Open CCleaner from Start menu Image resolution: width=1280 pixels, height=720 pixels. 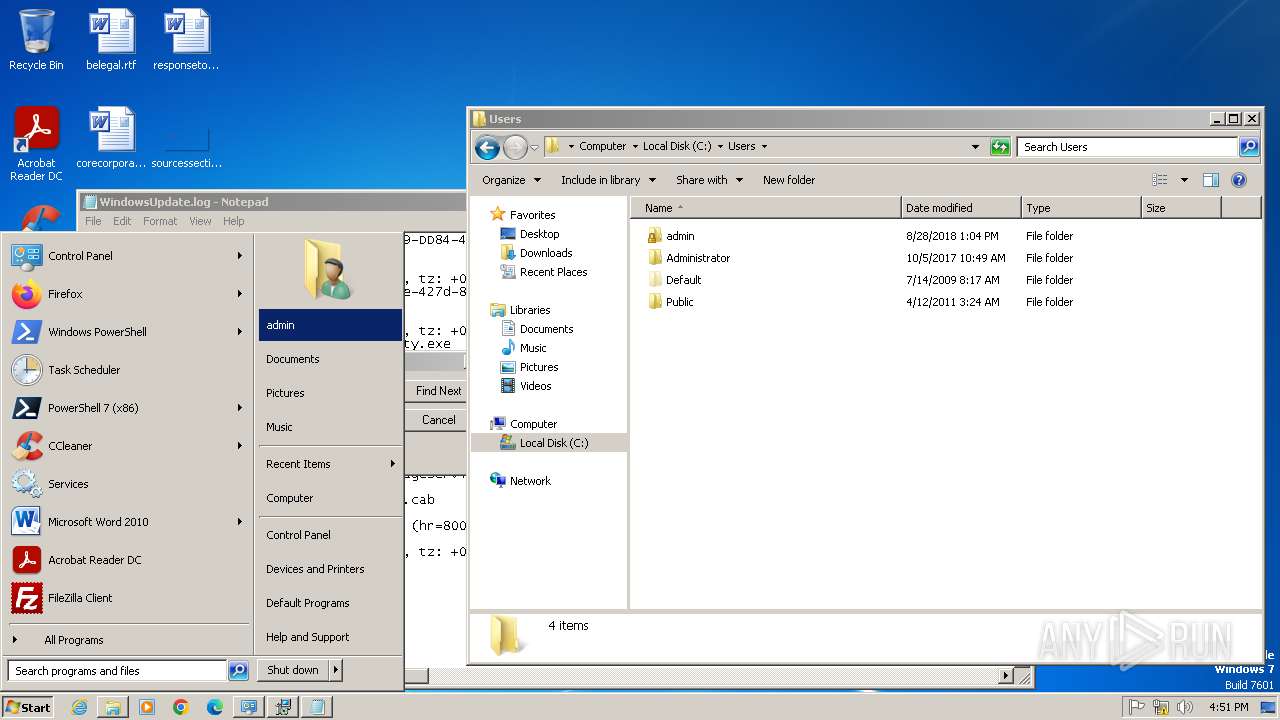[x=126, y=446]
